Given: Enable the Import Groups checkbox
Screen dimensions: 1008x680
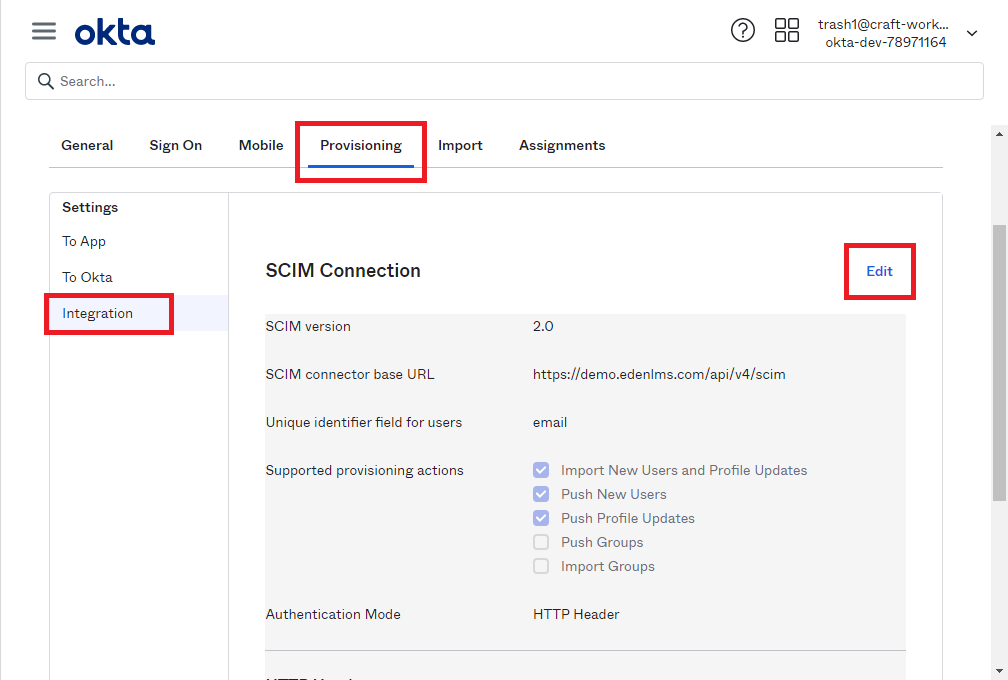Looking at the screenshot, I should [x=541, y=566].
